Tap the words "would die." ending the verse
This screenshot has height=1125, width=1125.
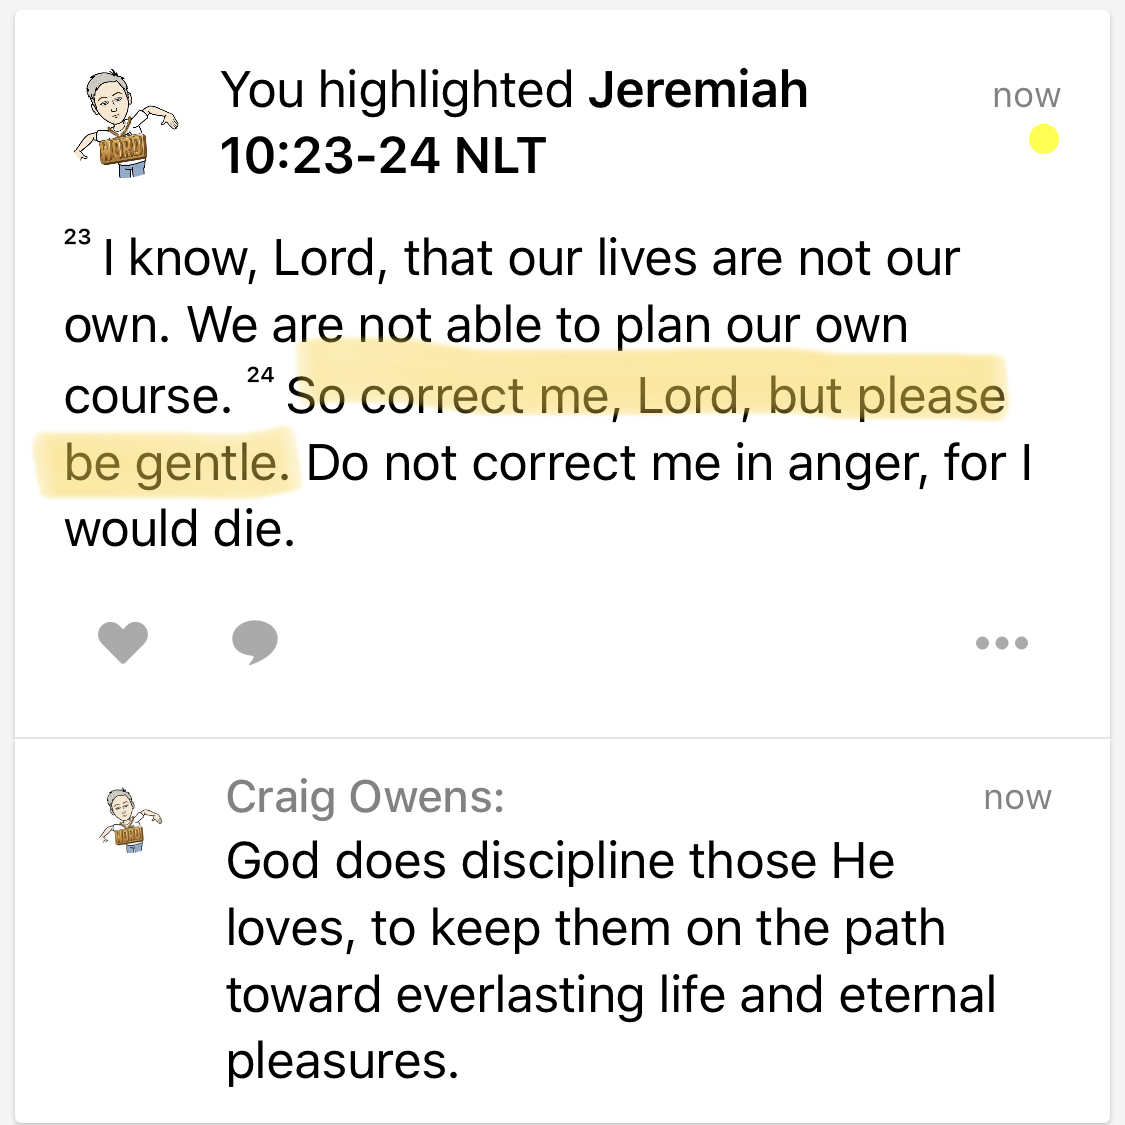180,529
